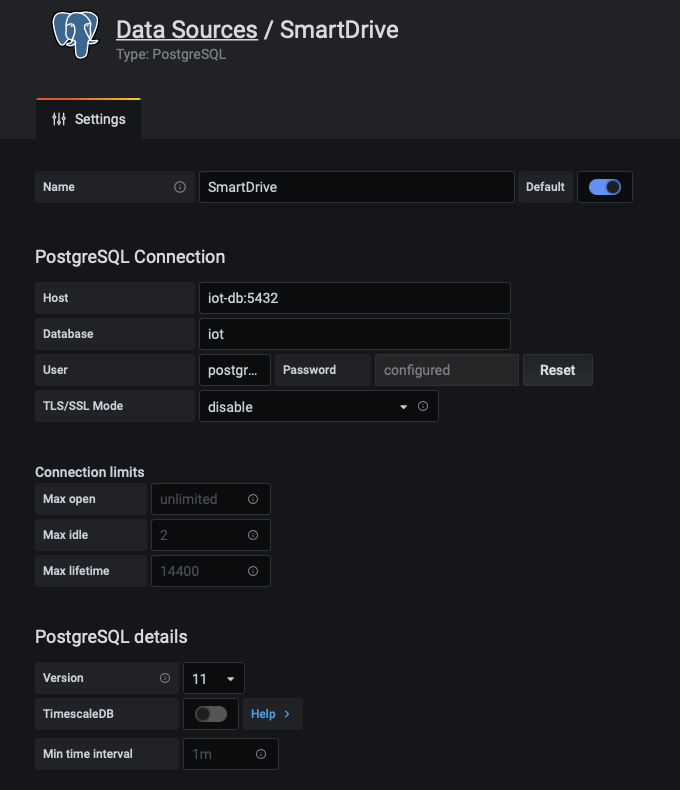Click the Data Sources breadcrumb link
680x790 pixels.
(187, 30)
